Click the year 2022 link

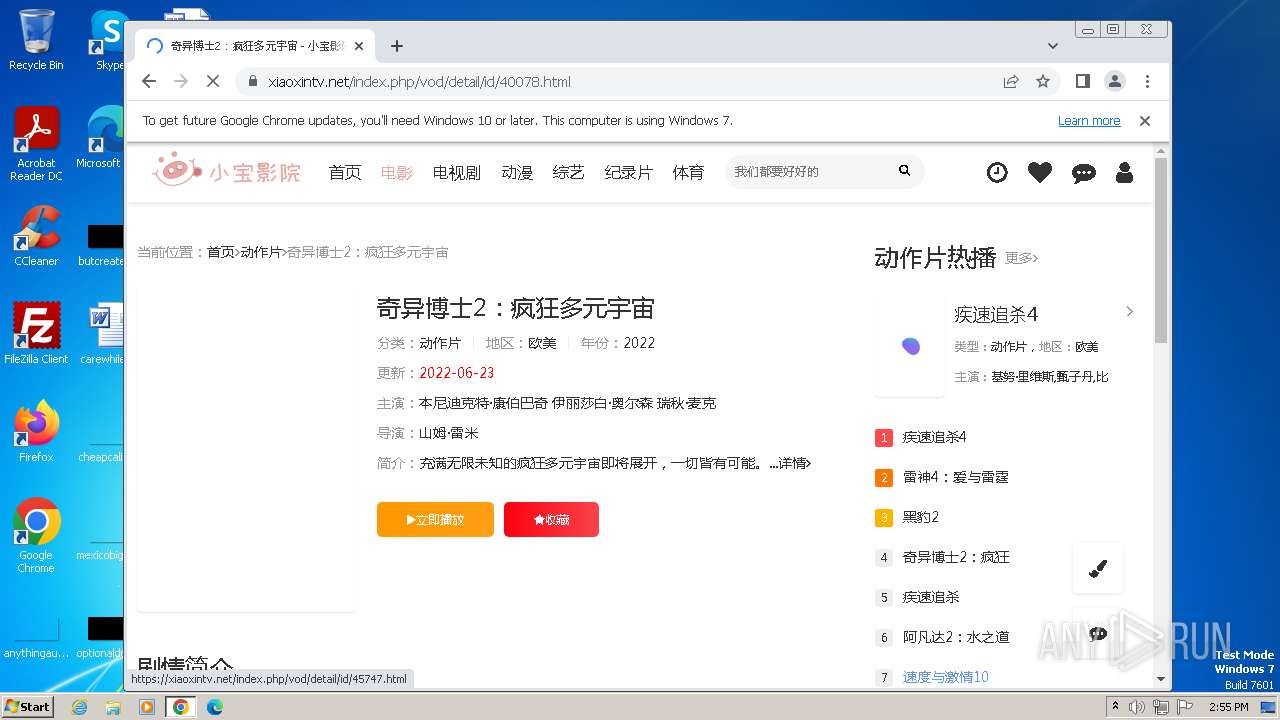pos(639,343)
